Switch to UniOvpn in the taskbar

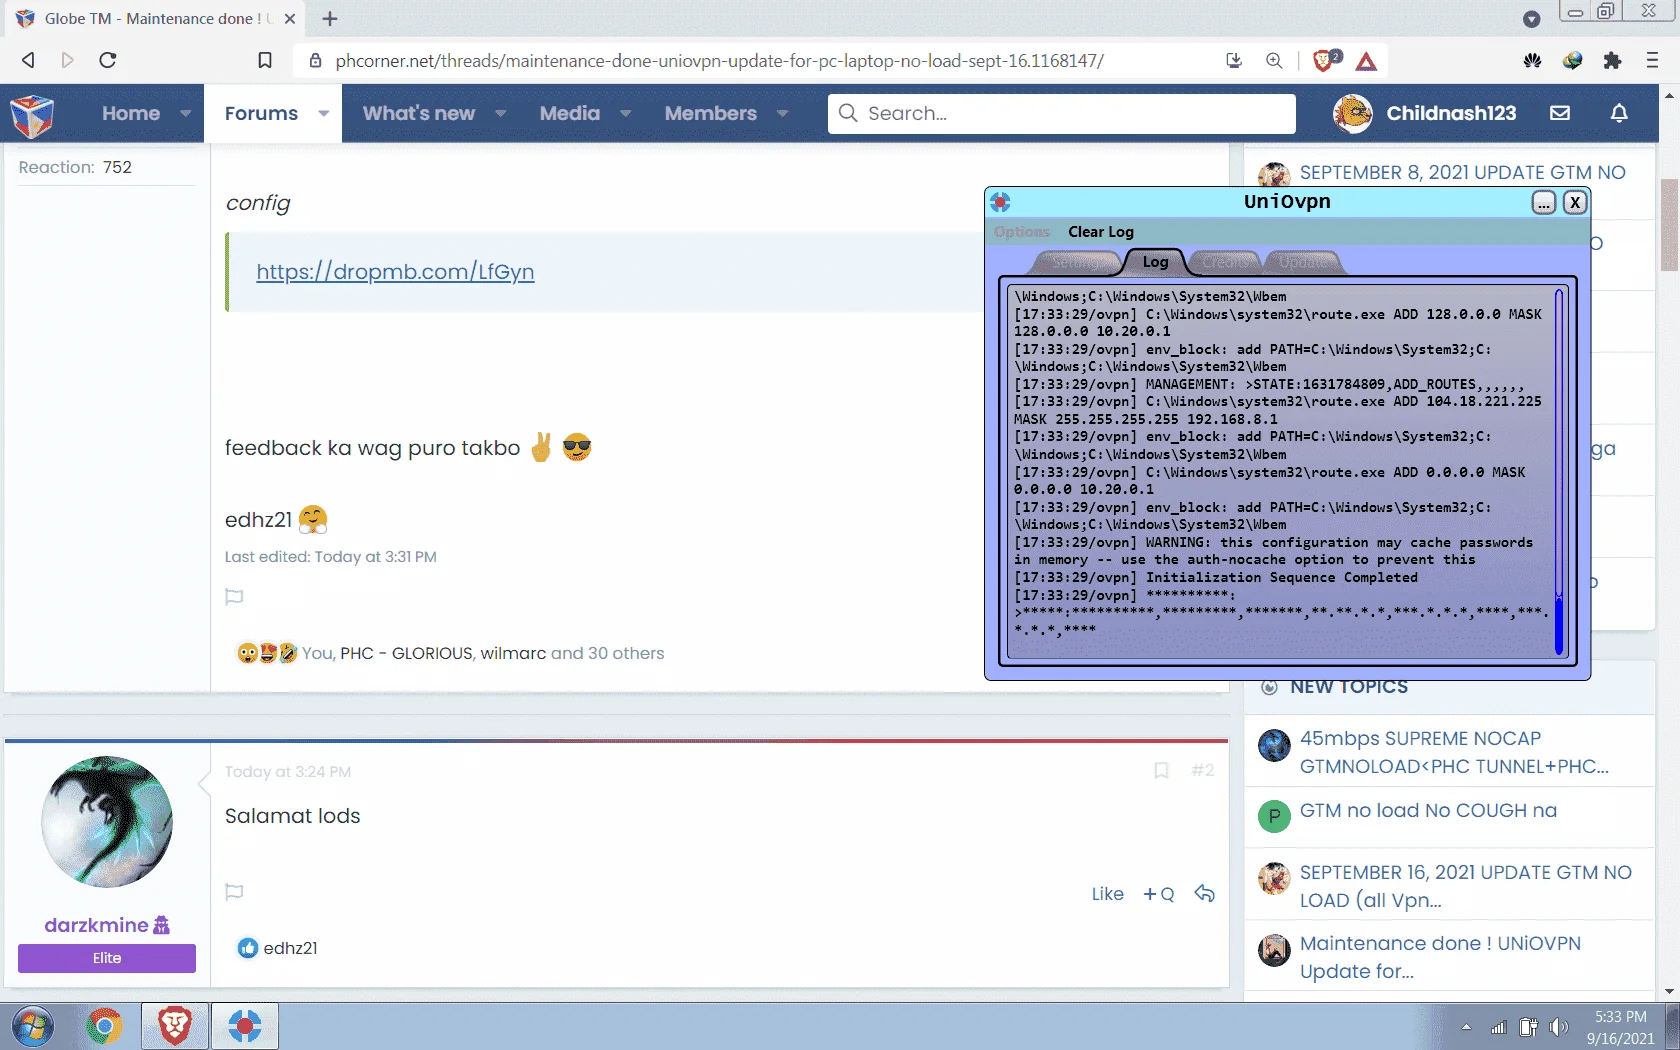245,1027
